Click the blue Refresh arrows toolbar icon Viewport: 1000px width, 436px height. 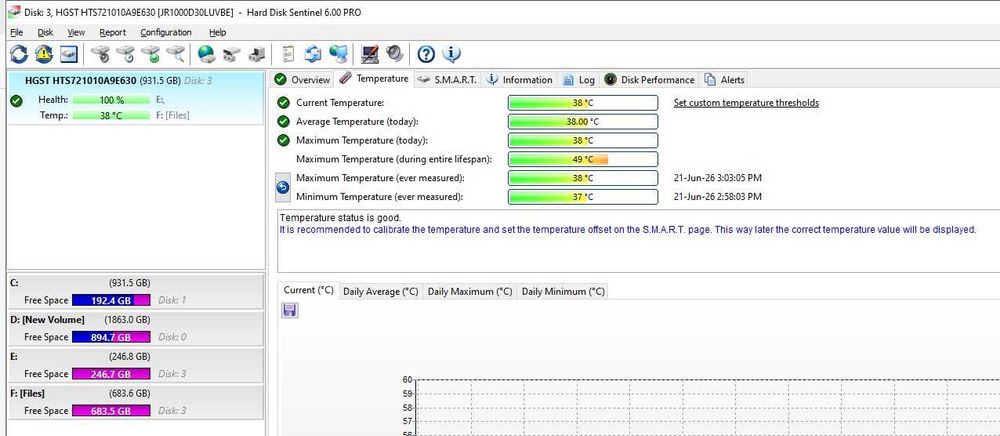(18, 54)
